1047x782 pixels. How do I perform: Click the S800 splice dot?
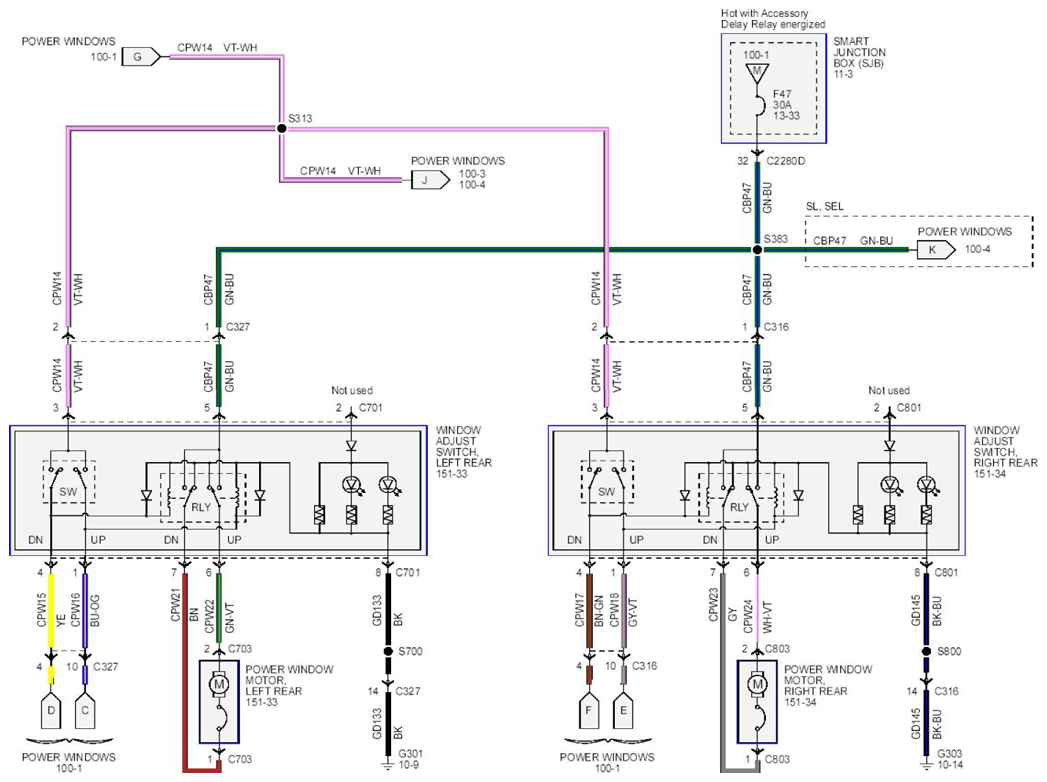926,651
